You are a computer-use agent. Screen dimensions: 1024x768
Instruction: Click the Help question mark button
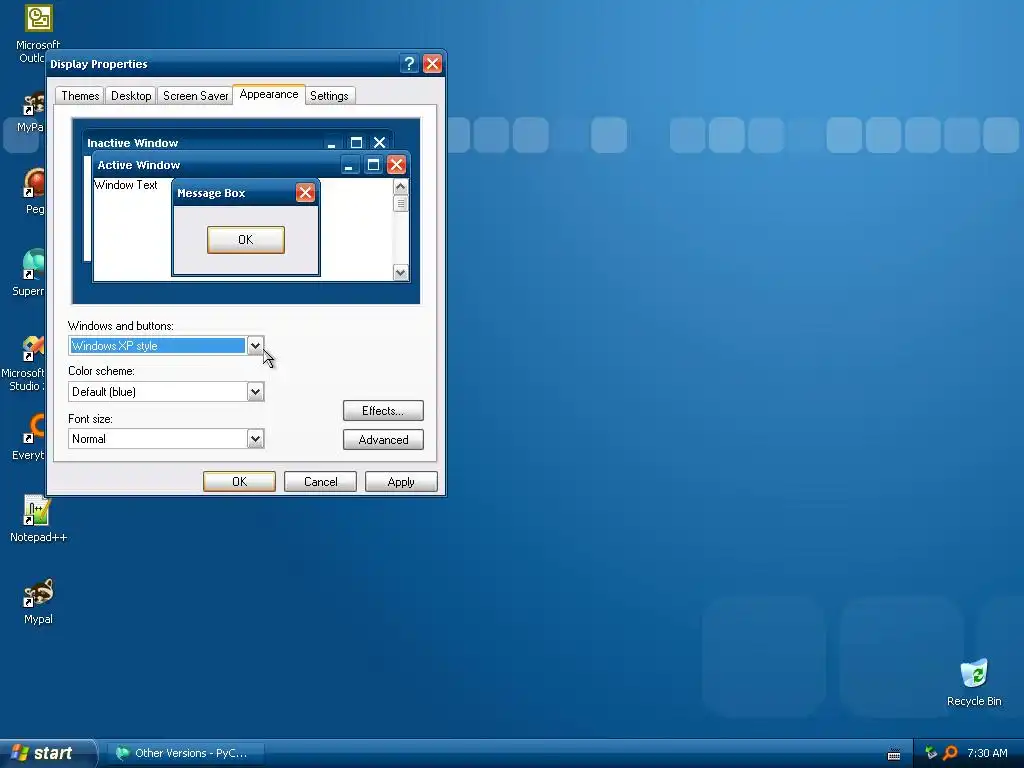[409, 64]
